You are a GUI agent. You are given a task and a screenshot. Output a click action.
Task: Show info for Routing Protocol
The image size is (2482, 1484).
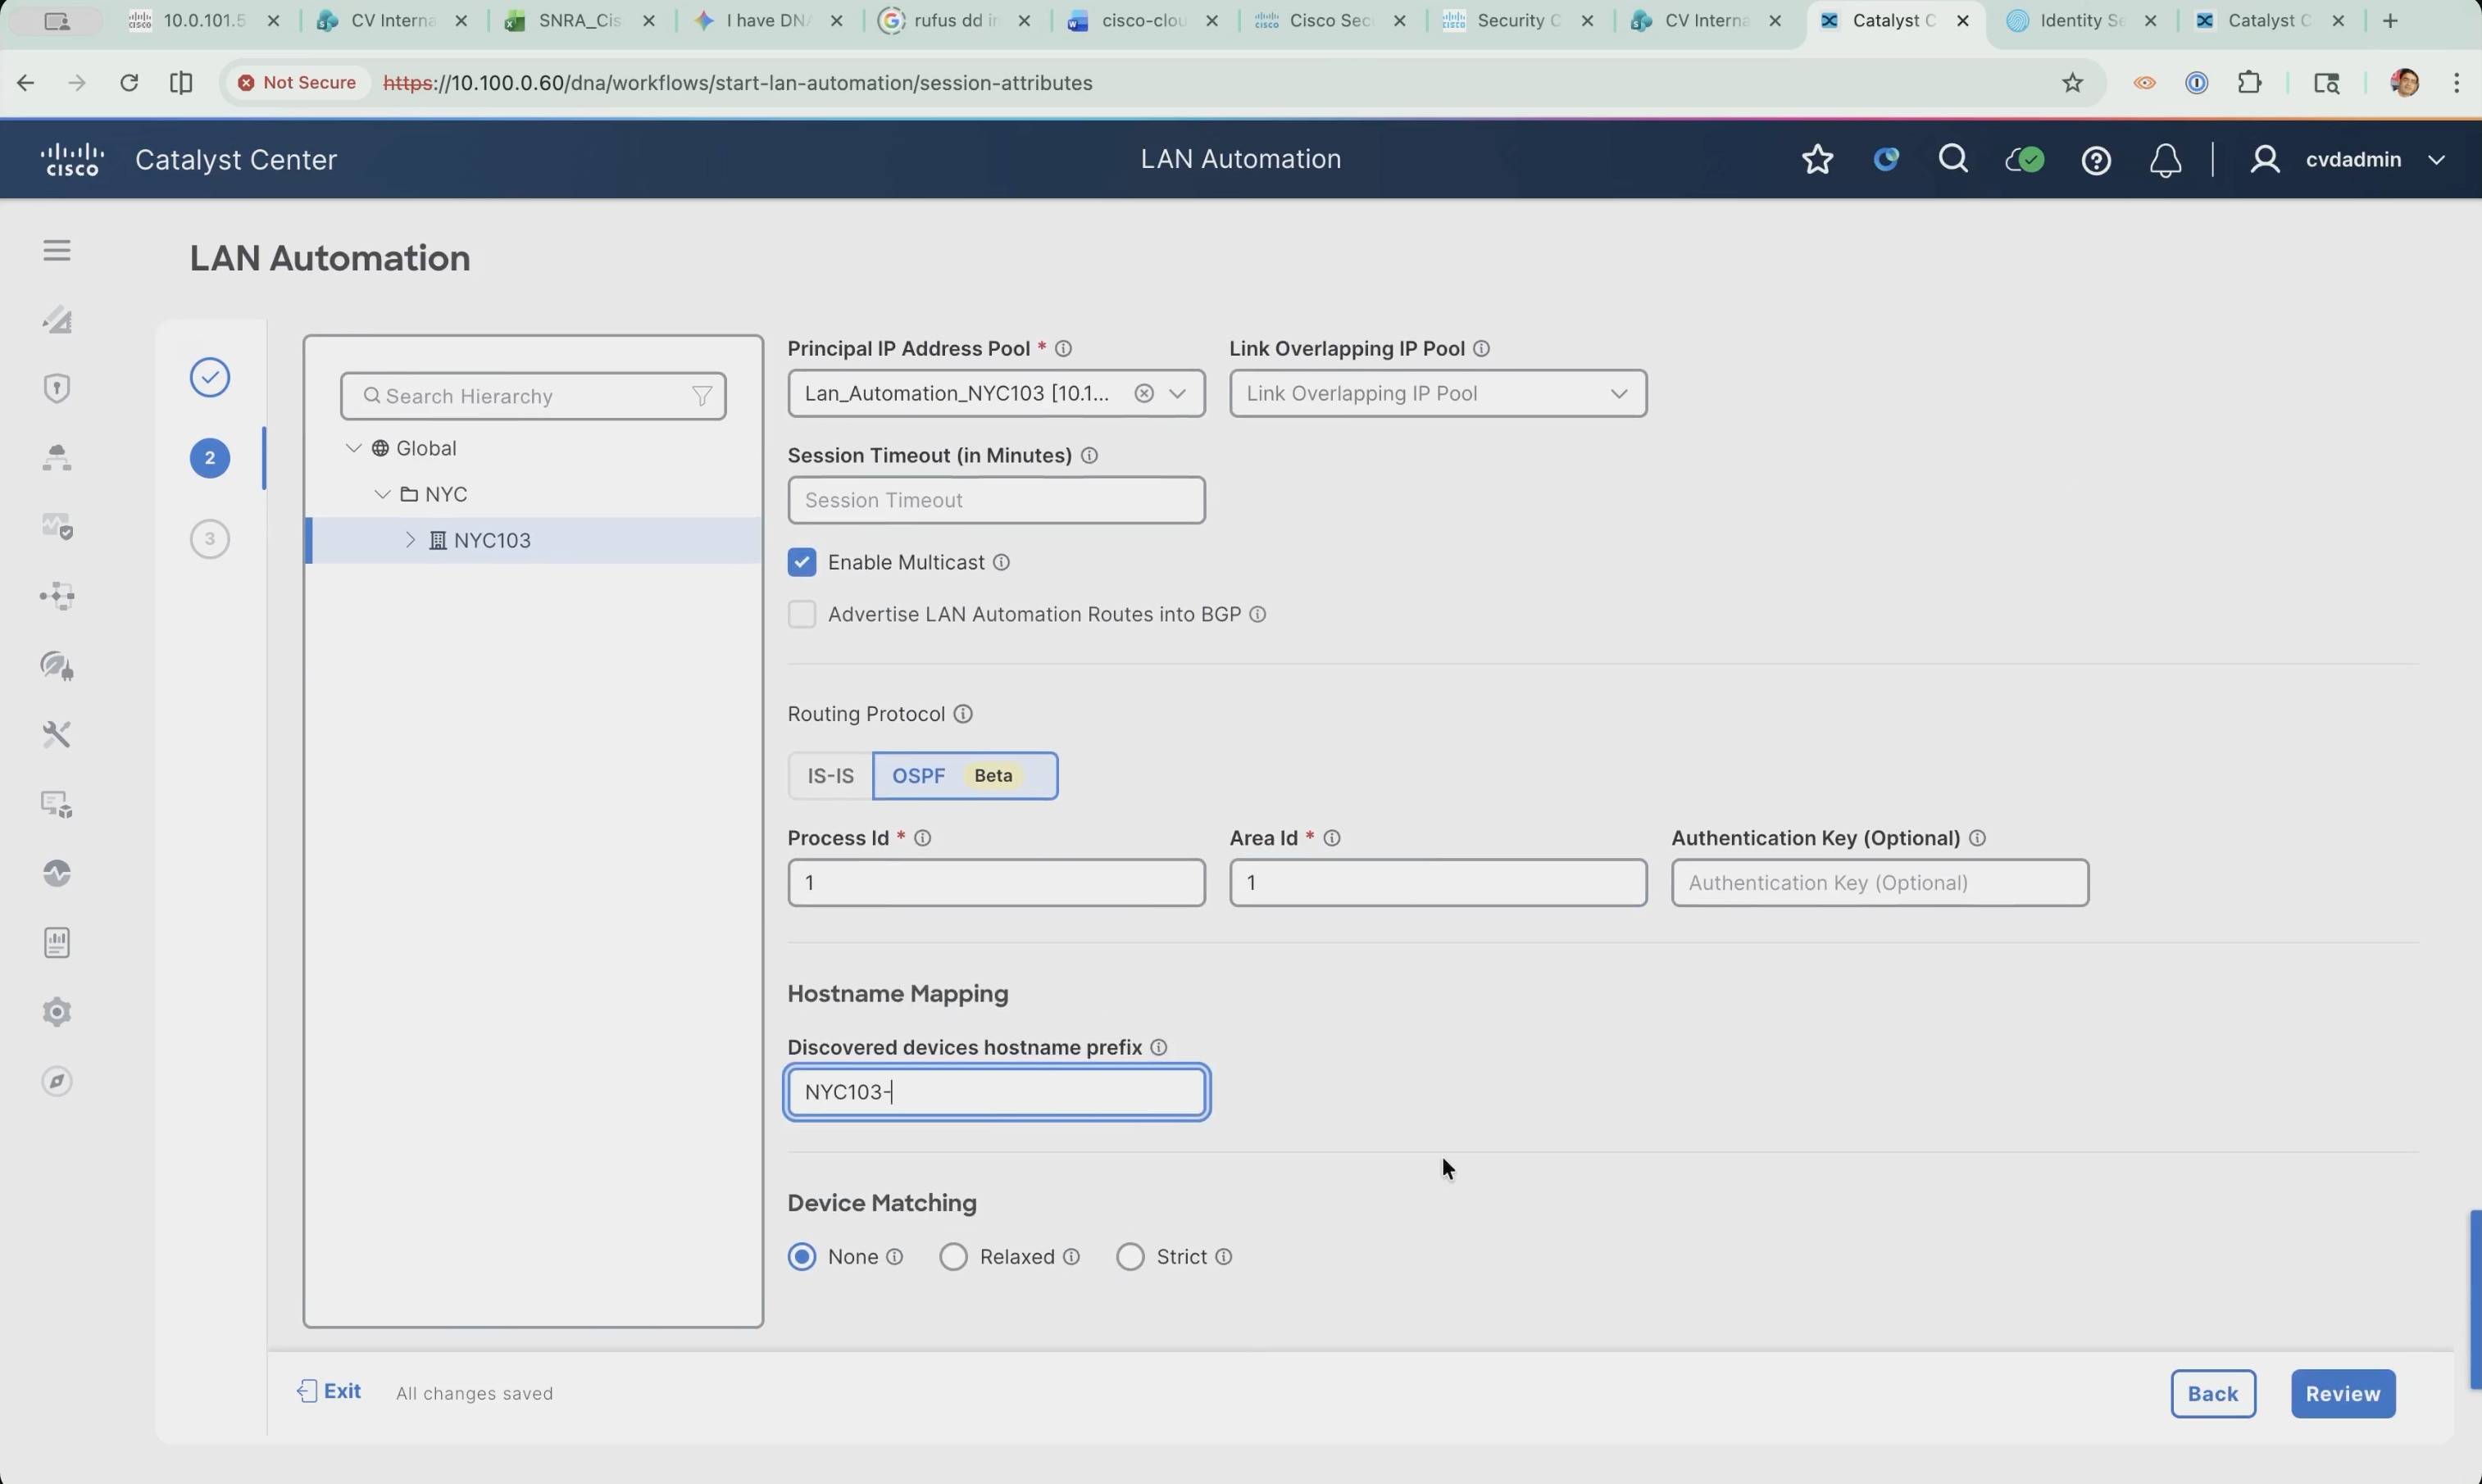pyautogui.click(x=963, y=714)
